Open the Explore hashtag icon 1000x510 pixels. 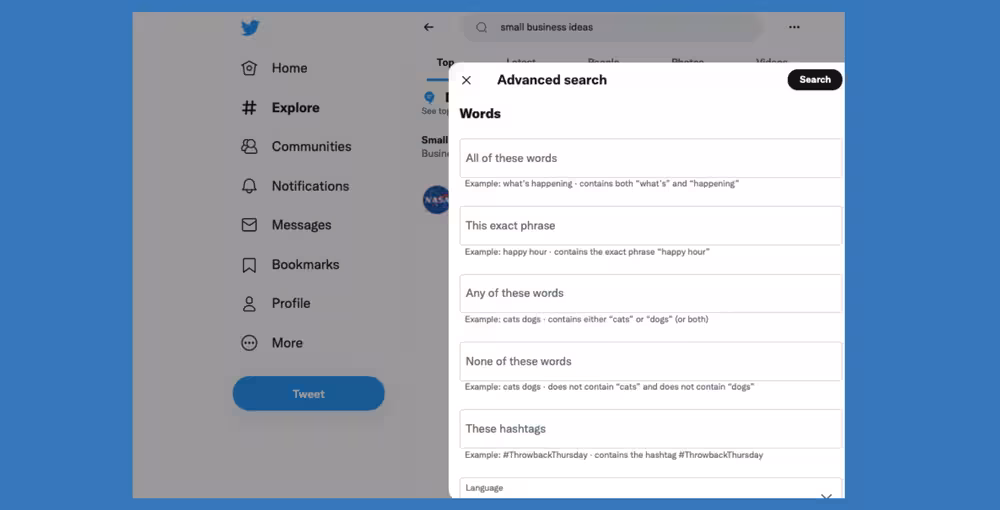pyautogui.click(x=250, y=108)
